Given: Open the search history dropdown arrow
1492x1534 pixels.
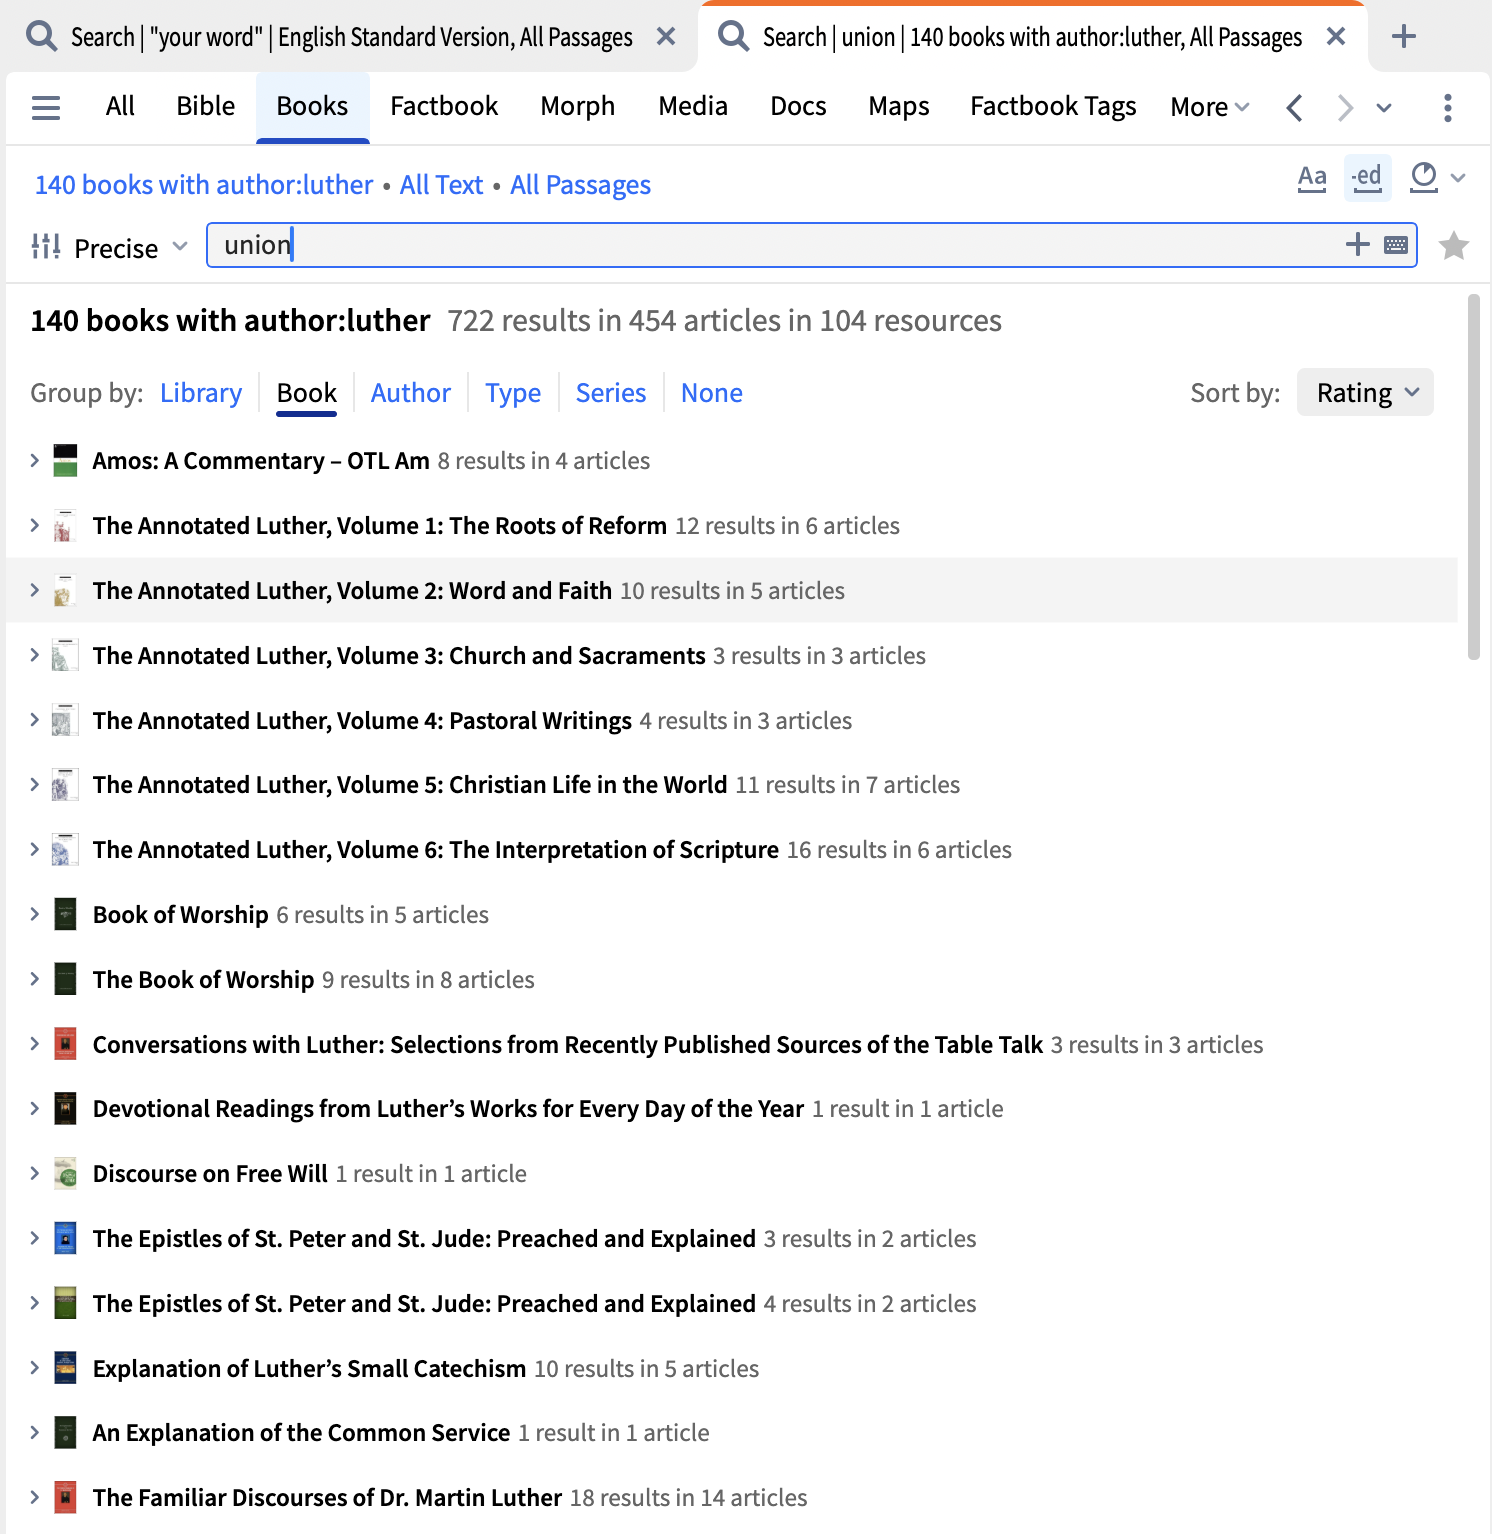Looking at the screenshot, I should (1384, 107).
